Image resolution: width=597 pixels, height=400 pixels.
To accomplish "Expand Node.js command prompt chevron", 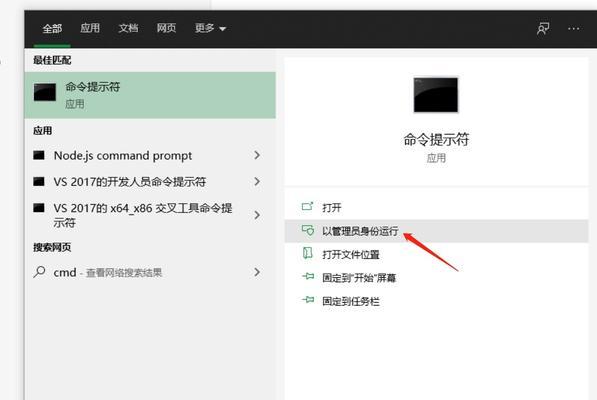I will pyautogui.click(x=257, y=155).
